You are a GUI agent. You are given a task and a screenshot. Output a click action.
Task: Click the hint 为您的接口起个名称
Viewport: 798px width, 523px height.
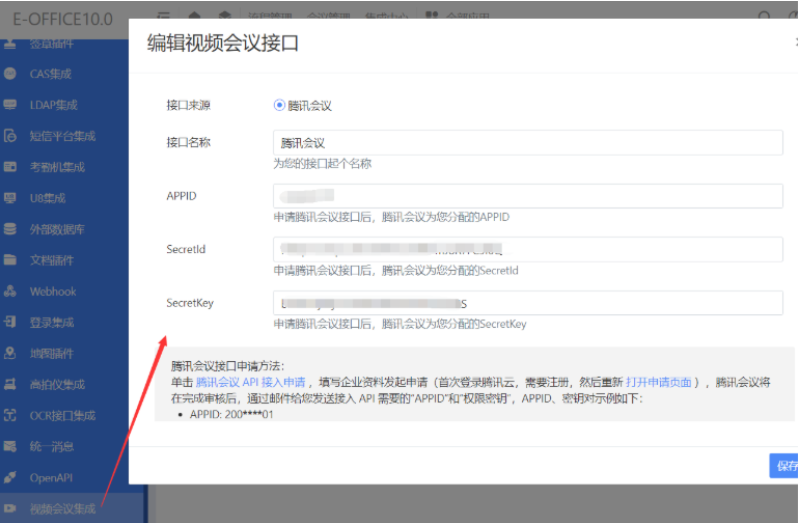322,164
